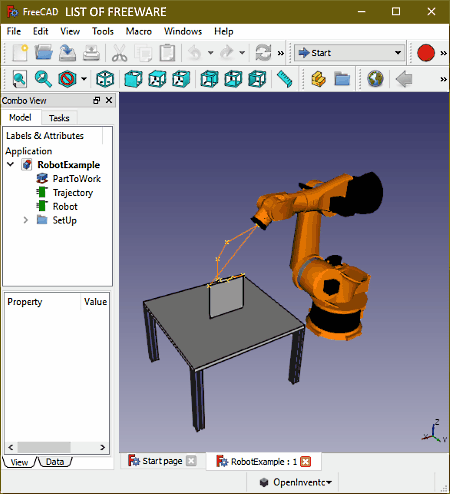Switch to the axonometric view cube
Image resolution: width=450 pixels, height=494 pixels.
click(105, 79)
